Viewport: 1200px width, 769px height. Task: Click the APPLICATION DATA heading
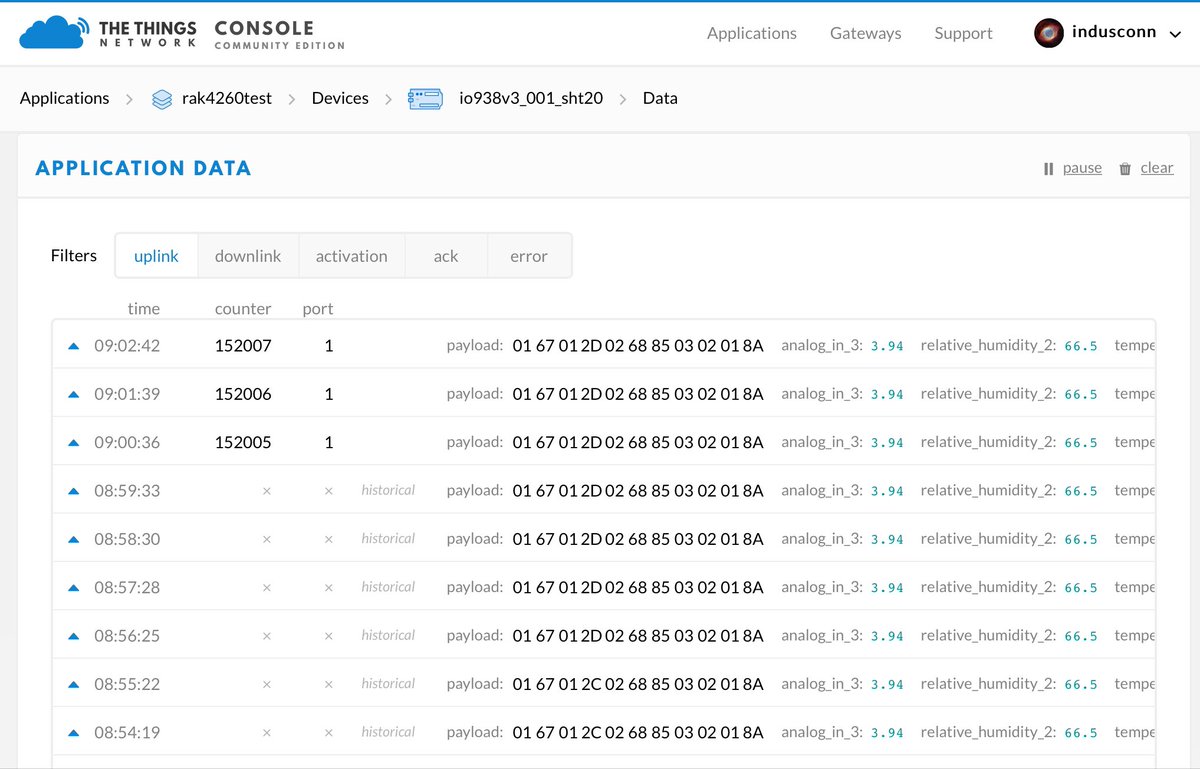pyautogui.click(x=143, y=168)
